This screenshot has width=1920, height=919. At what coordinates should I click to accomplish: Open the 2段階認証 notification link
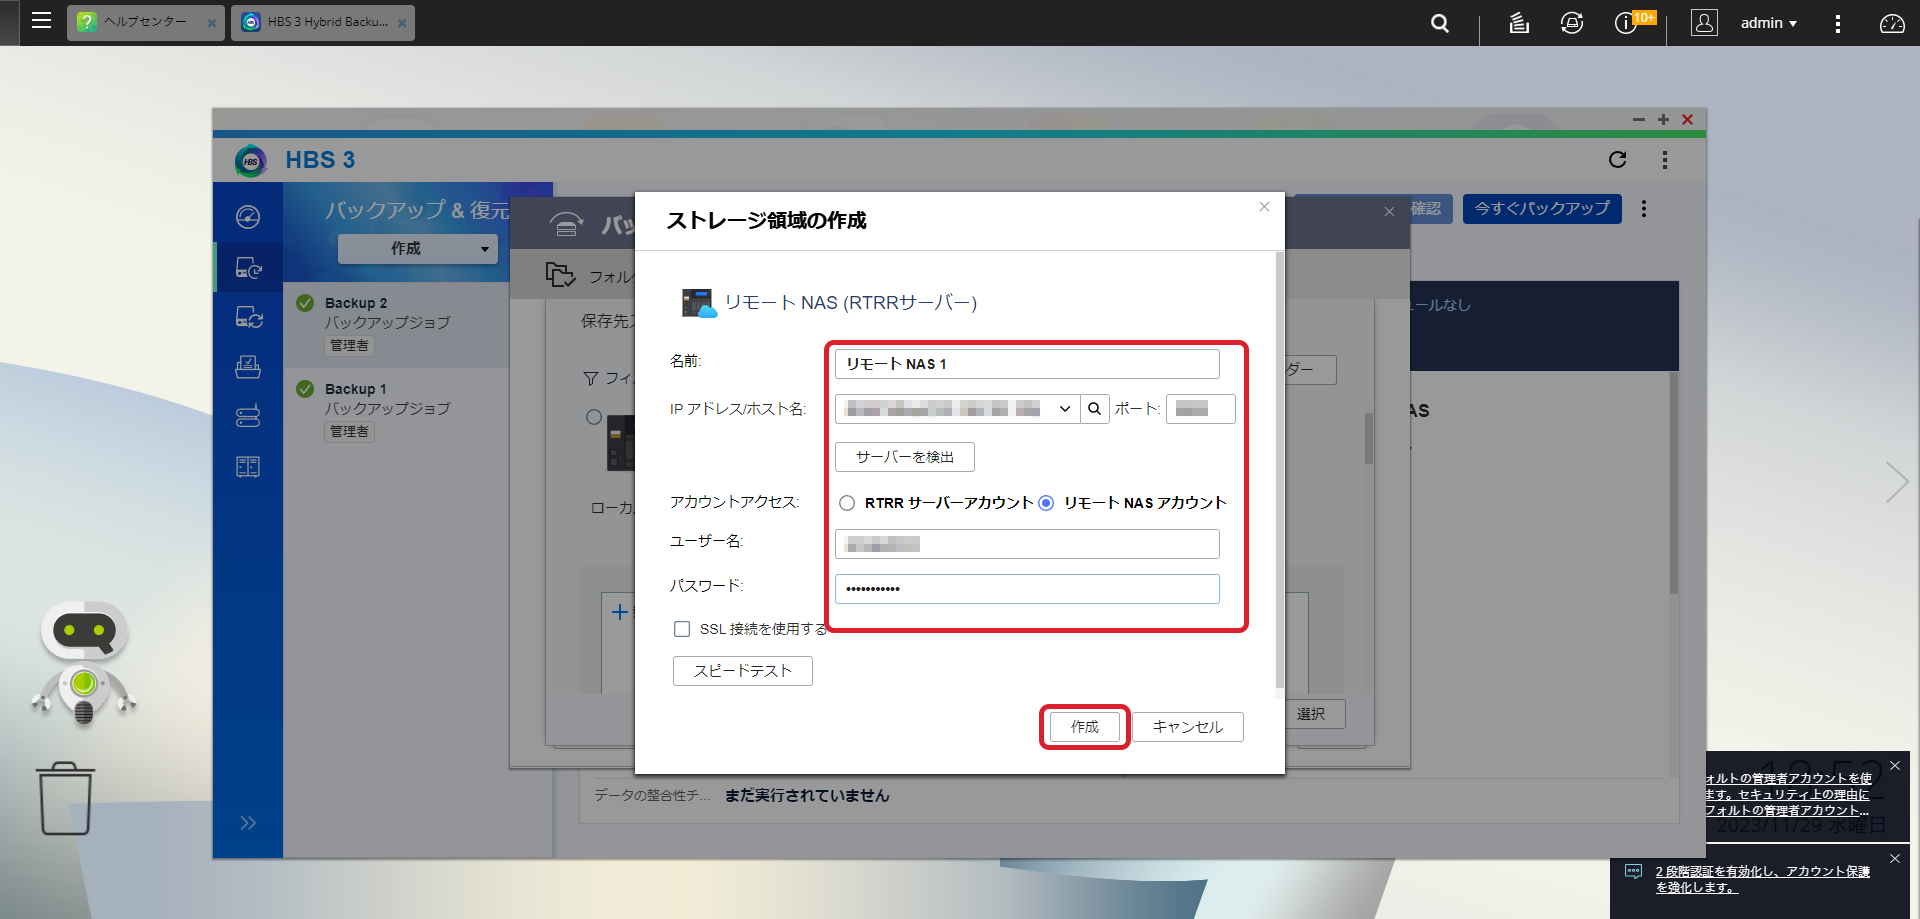1763,879
